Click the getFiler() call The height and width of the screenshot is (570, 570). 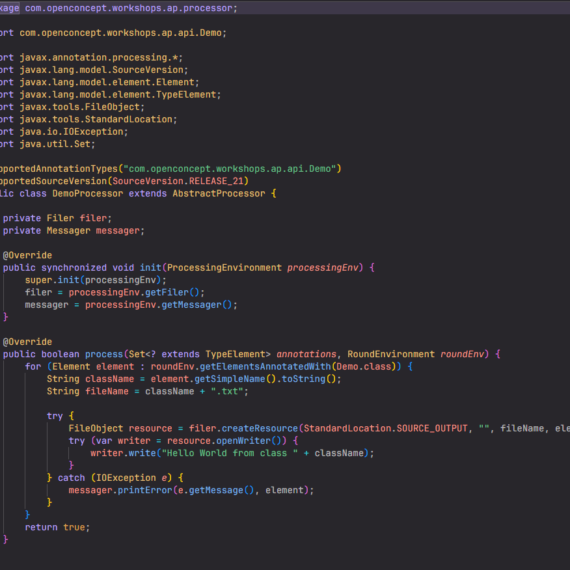(x=172, y=292)
